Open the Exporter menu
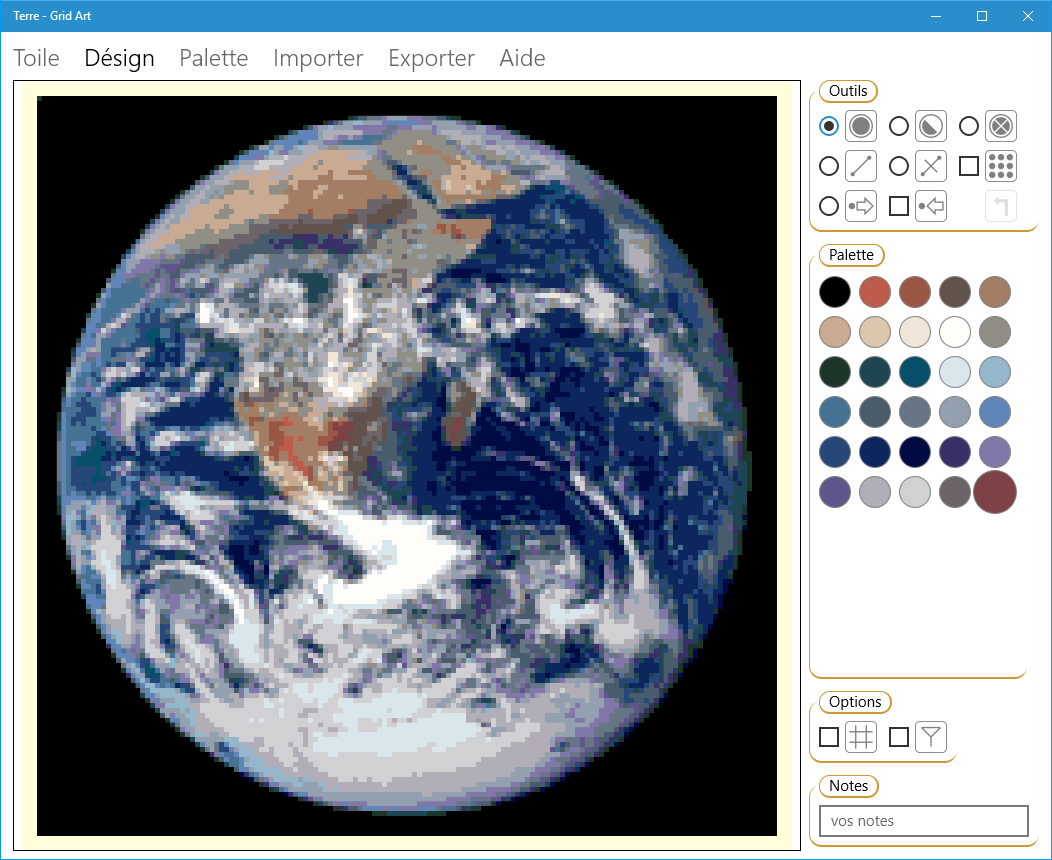 [431, 58]
